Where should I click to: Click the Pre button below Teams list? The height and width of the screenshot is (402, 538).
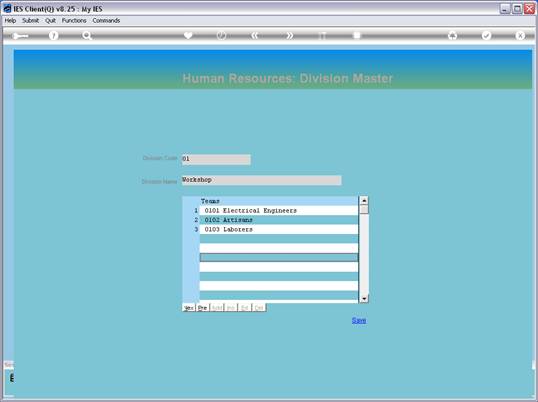click(x=202, y=308)
